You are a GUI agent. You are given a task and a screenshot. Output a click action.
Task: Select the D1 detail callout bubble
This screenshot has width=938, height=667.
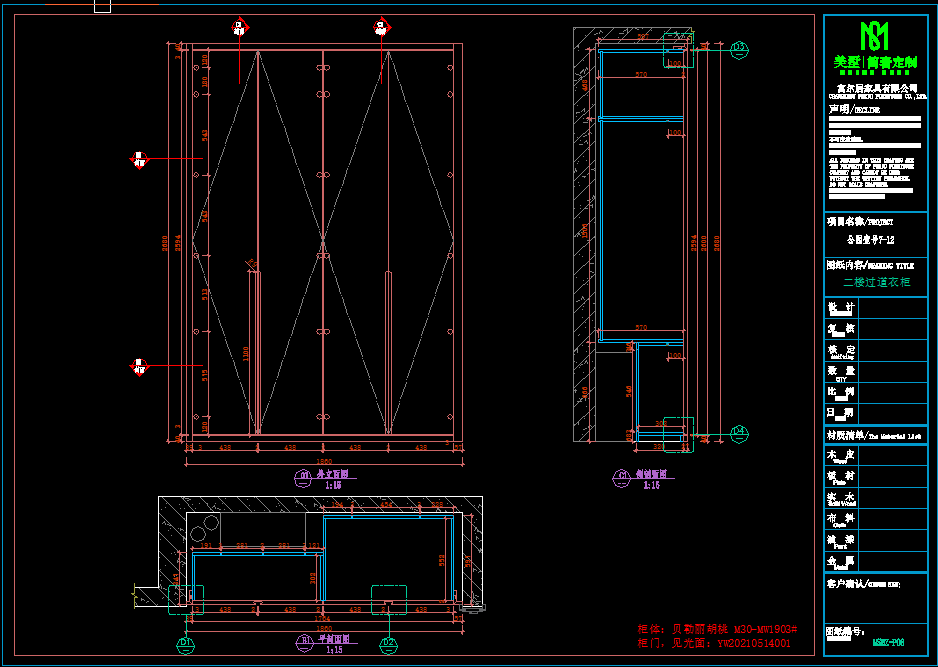point(185,642)
